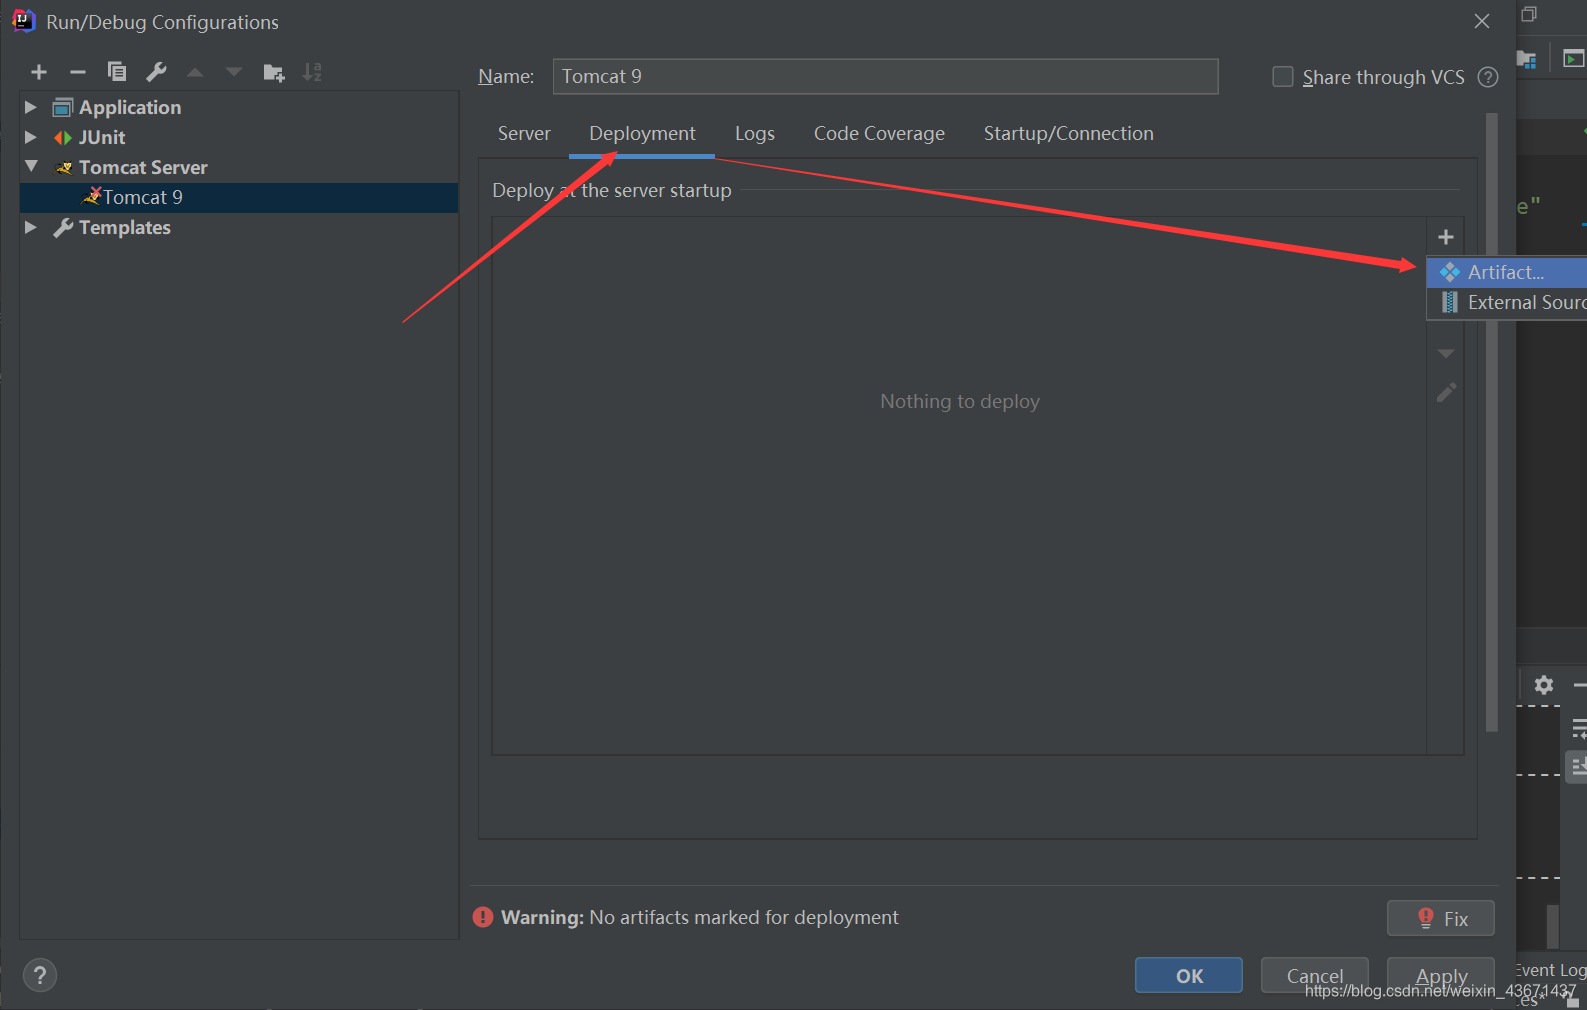Confirm with the OK button
The width and height of the screenshot is (1587, 1010).
(x=1189, y=975)
